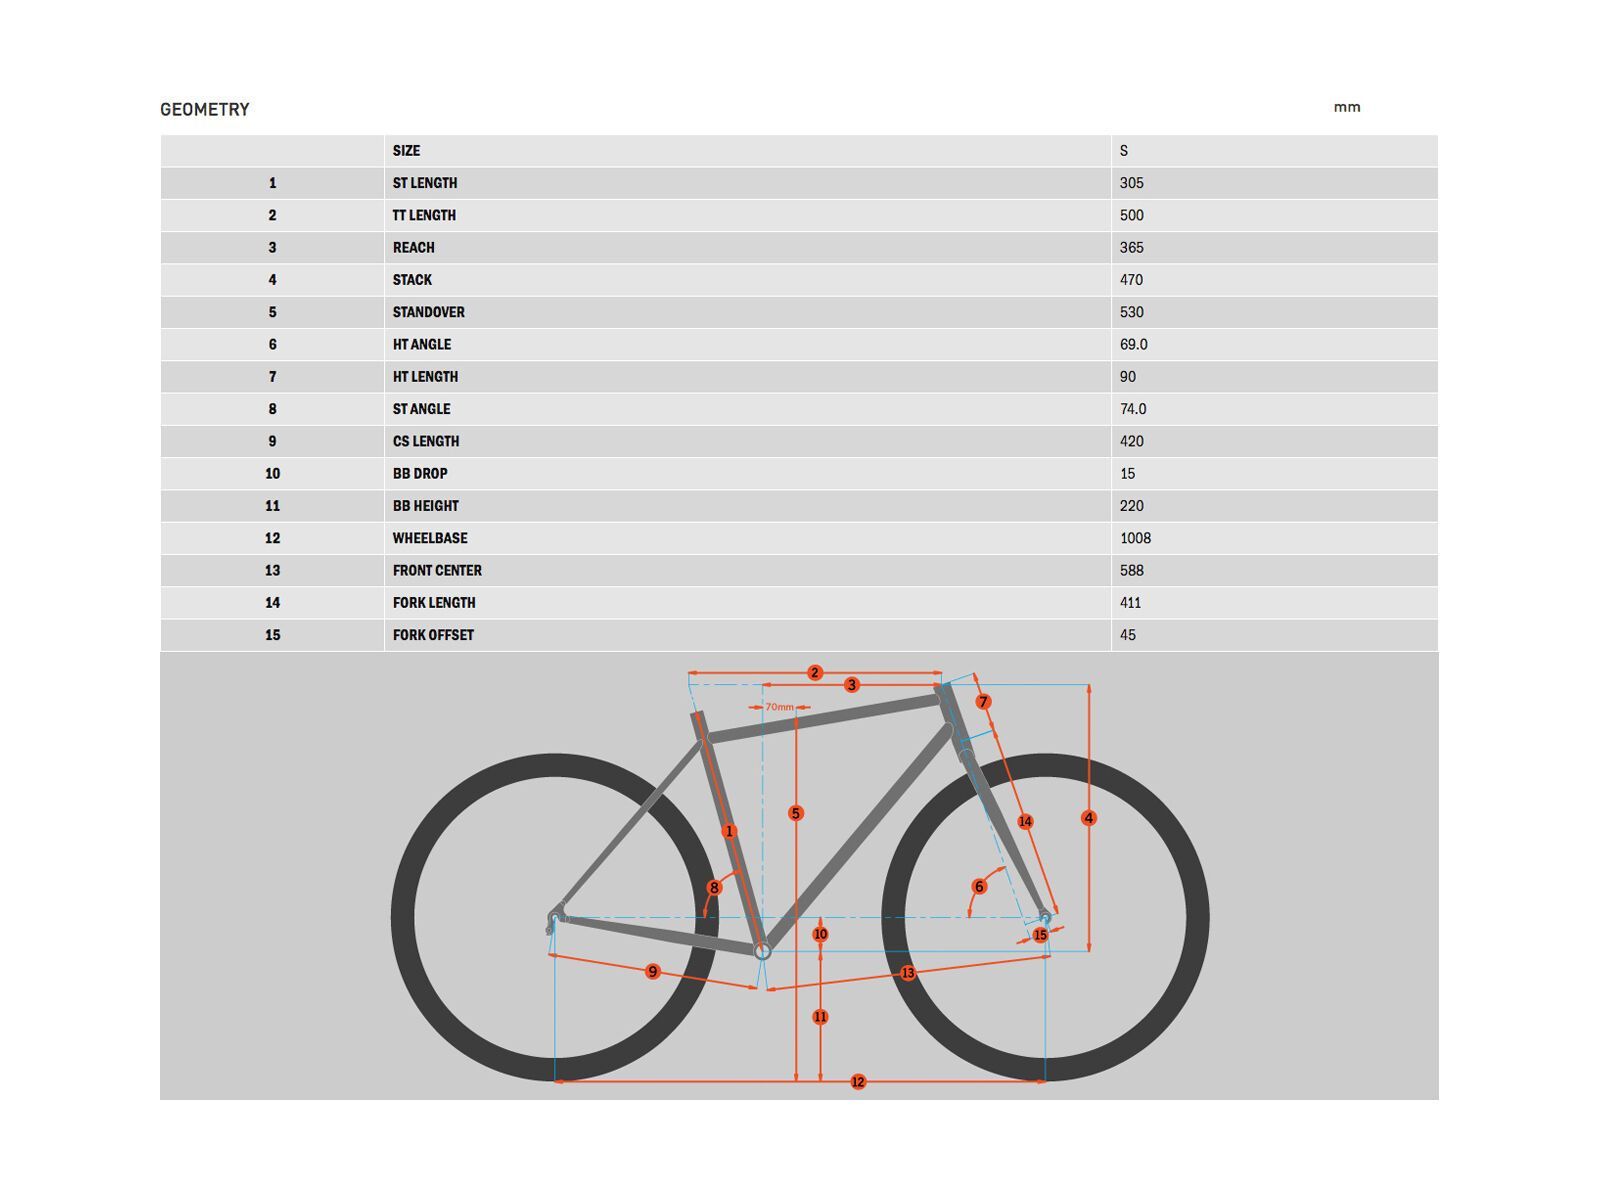Click the S size column header
The width and height of the screenshot is (1600, 1200).
pos(1124,151)
